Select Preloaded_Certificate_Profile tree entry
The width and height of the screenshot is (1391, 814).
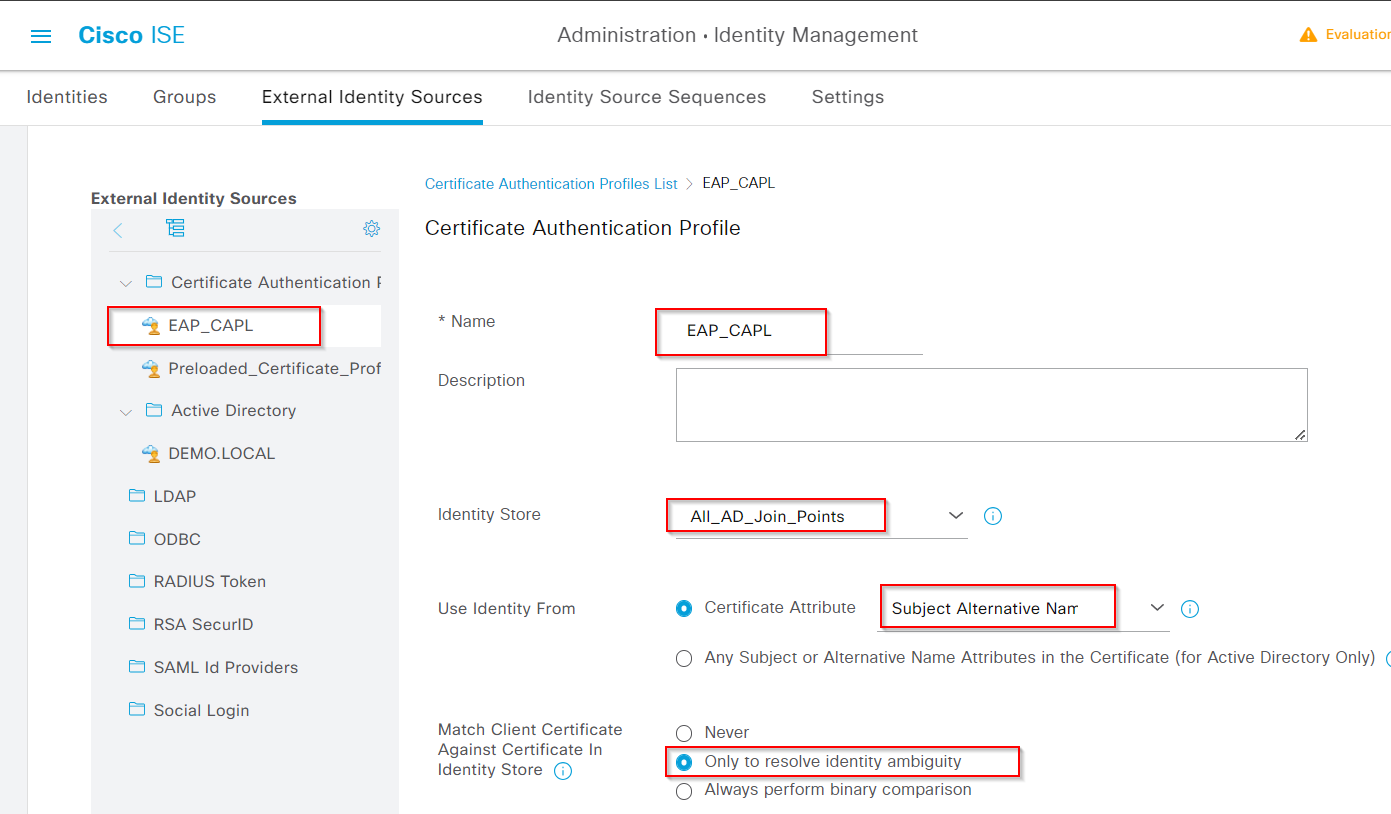pos(275,368)
